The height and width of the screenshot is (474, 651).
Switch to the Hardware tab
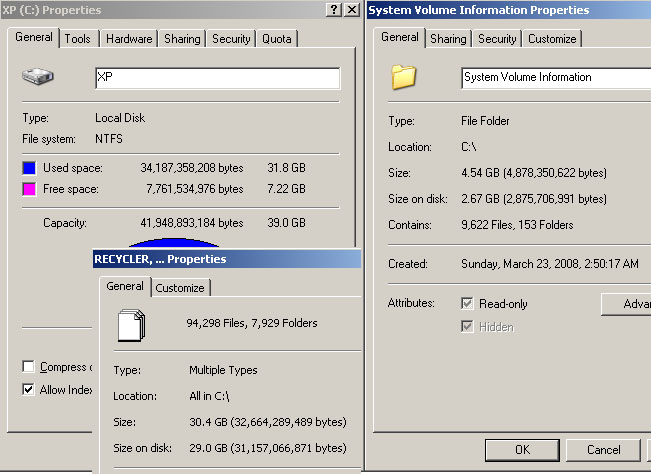[x=129, y=39]
